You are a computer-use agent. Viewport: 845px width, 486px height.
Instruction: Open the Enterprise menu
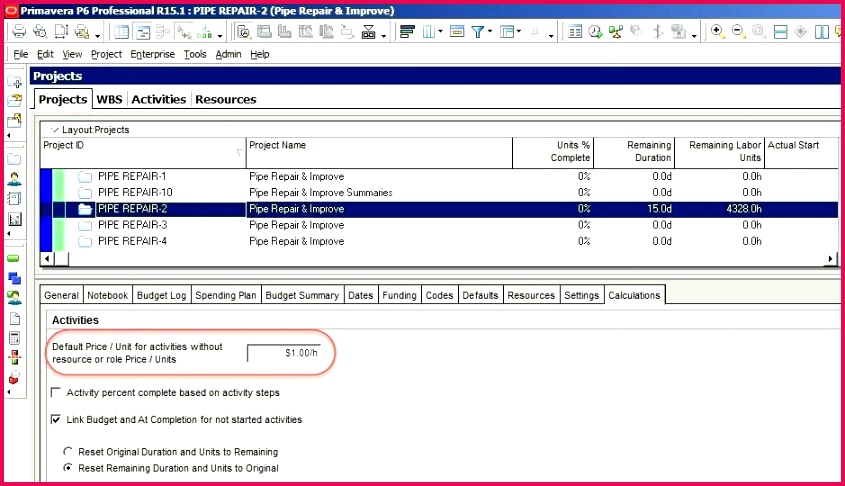153,54
